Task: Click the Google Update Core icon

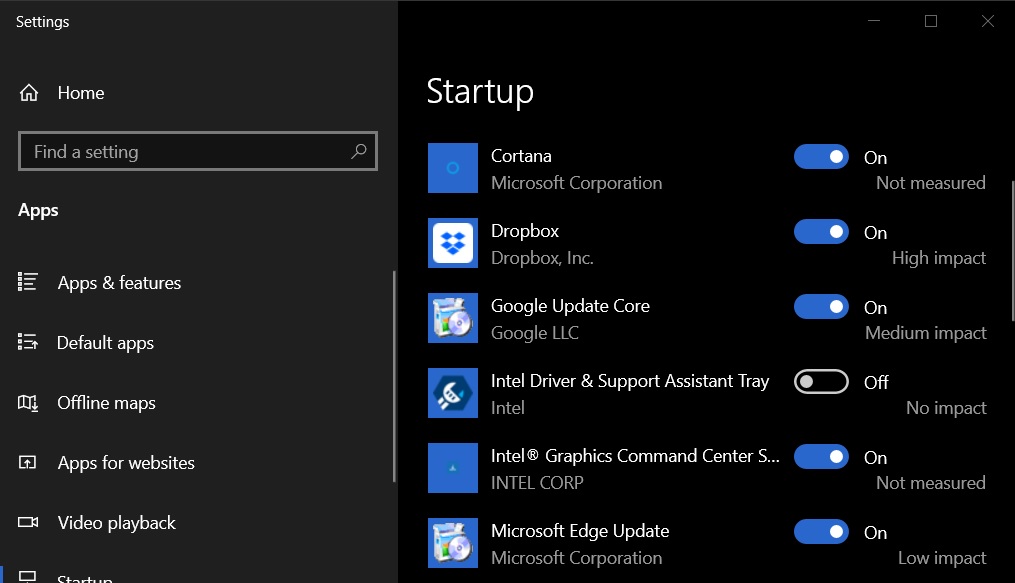Action: (453, 318)
